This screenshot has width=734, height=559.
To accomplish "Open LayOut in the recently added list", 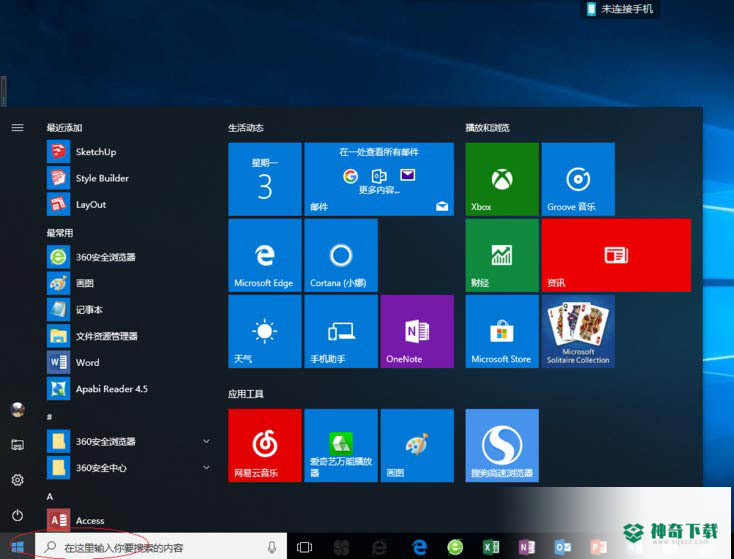I will [126, 205].
